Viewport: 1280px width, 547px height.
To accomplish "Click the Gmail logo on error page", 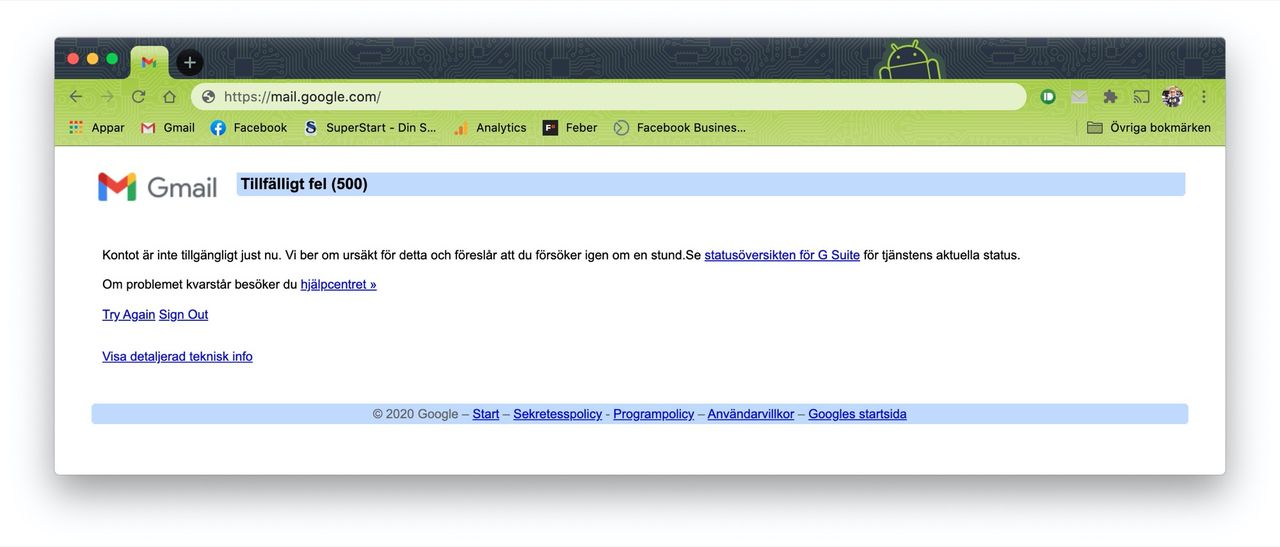I will pos(157,186).
